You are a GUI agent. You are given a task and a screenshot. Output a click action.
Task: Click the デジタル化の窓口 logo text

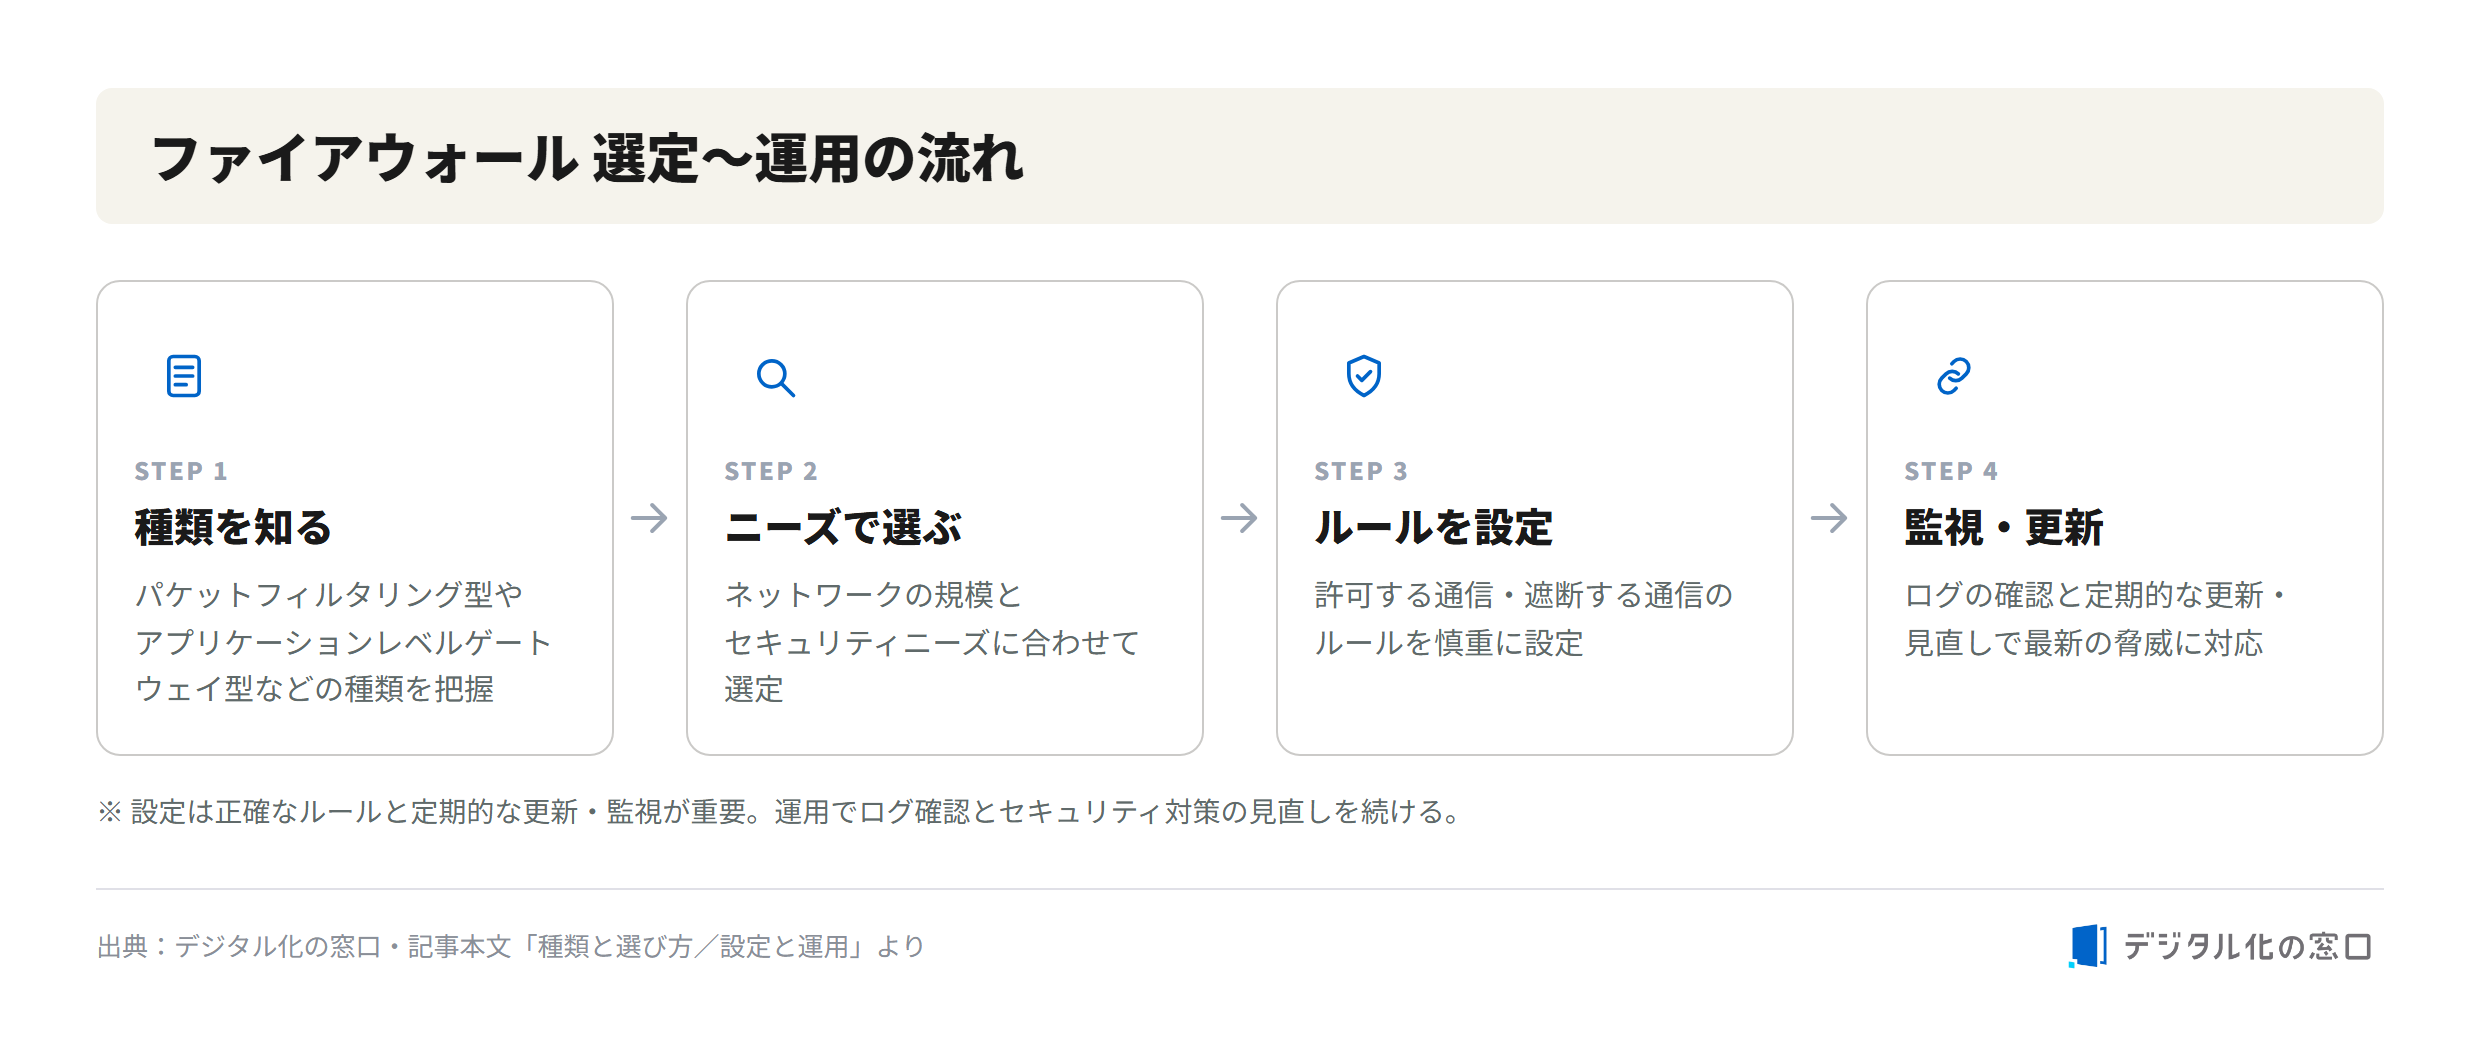[2247, 946]
